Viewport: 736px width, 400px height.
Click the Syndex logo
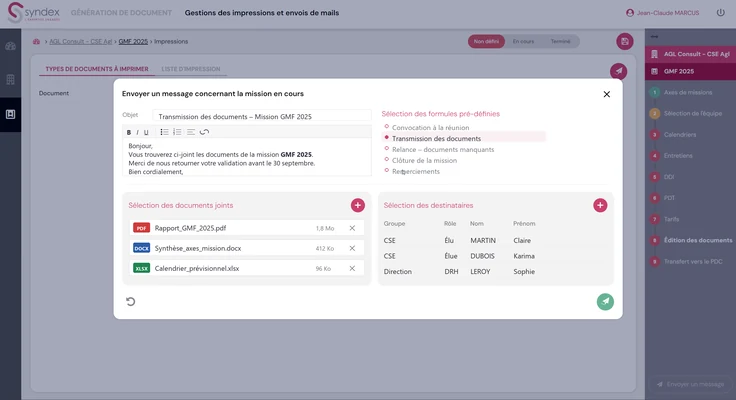point(34,13)
